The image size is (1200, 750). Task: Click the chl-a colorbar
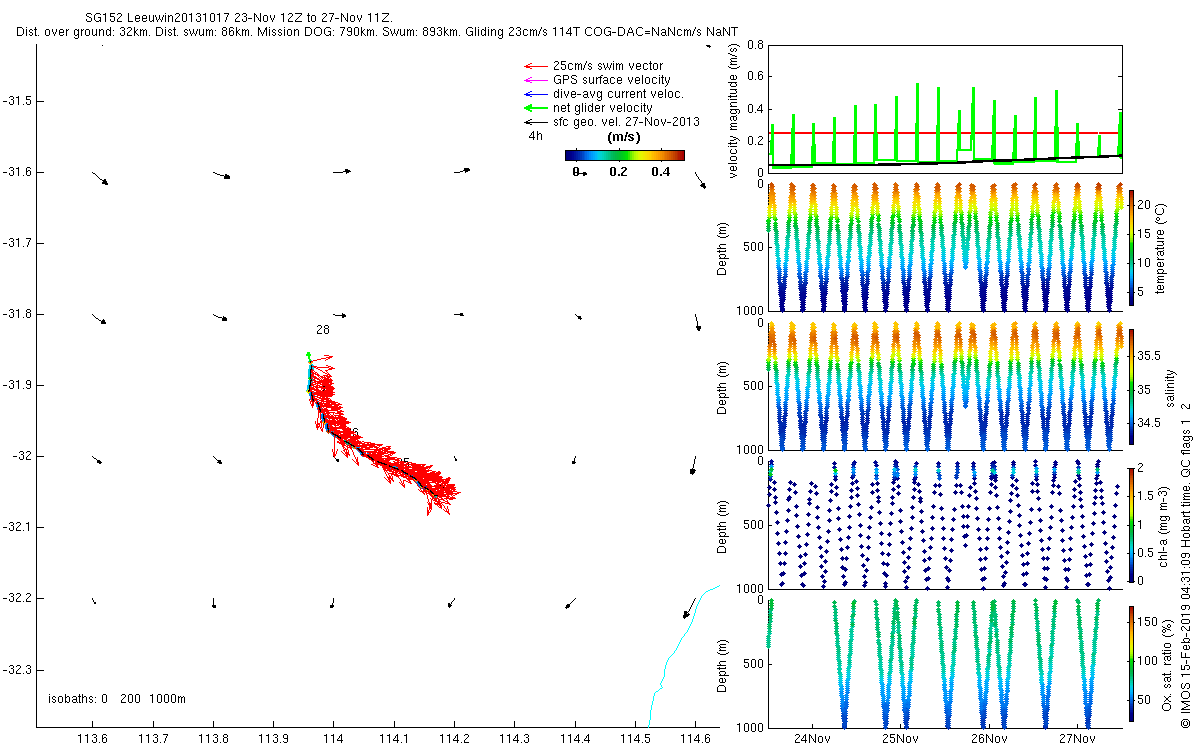click(1131, 524)
